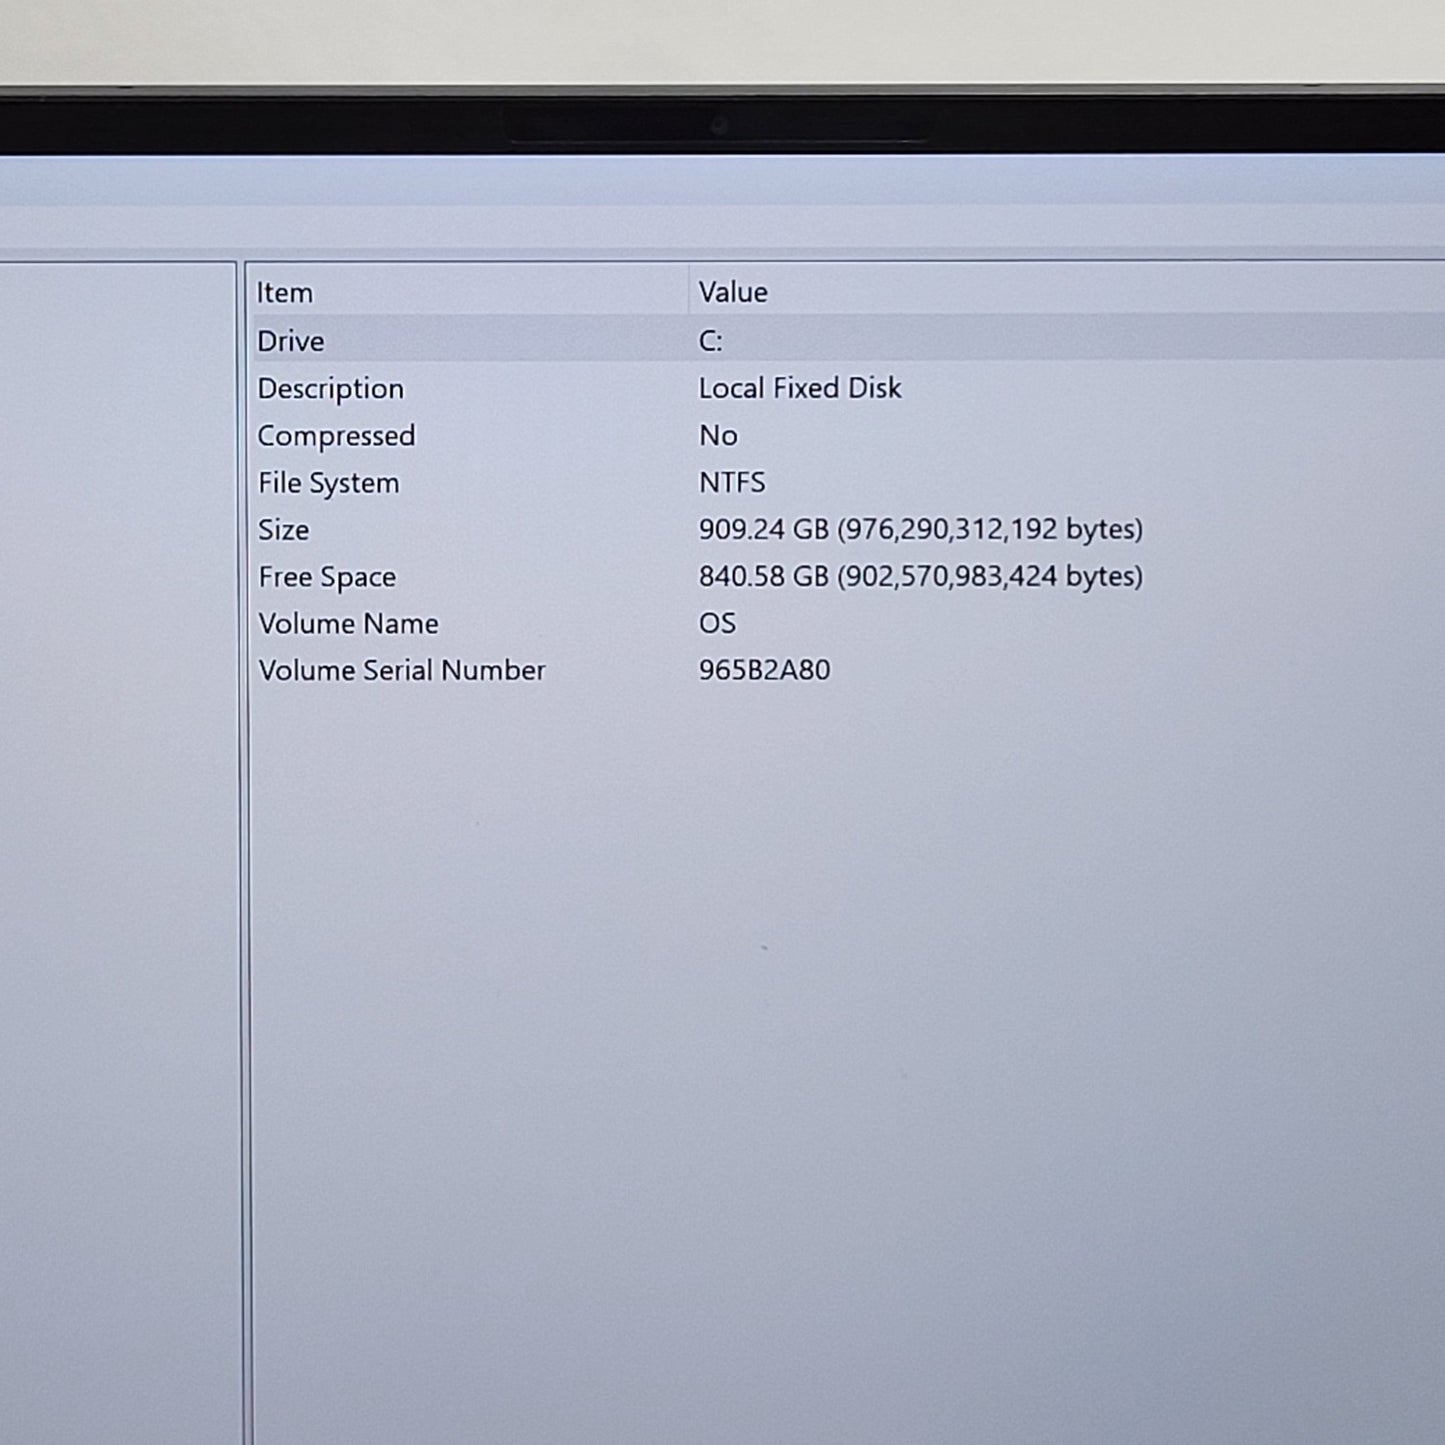1445x1445 pixels.
Task: Click the divider between Item and Value headers
Action: click(x=689, y=292)
